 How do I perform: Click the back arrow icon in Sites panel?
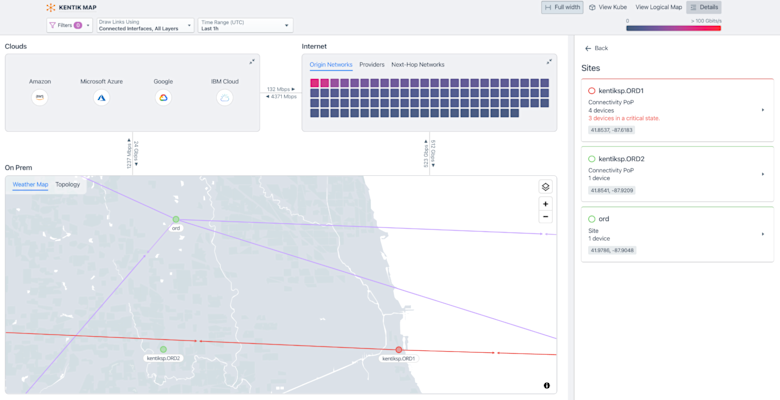588,48
